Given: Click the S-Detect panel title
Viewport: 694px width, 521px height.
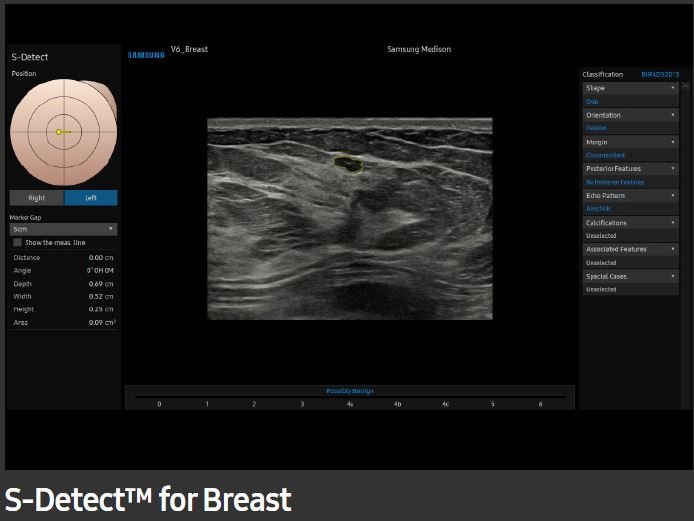Looking at the screenshot, I should (x=30, y=57).
